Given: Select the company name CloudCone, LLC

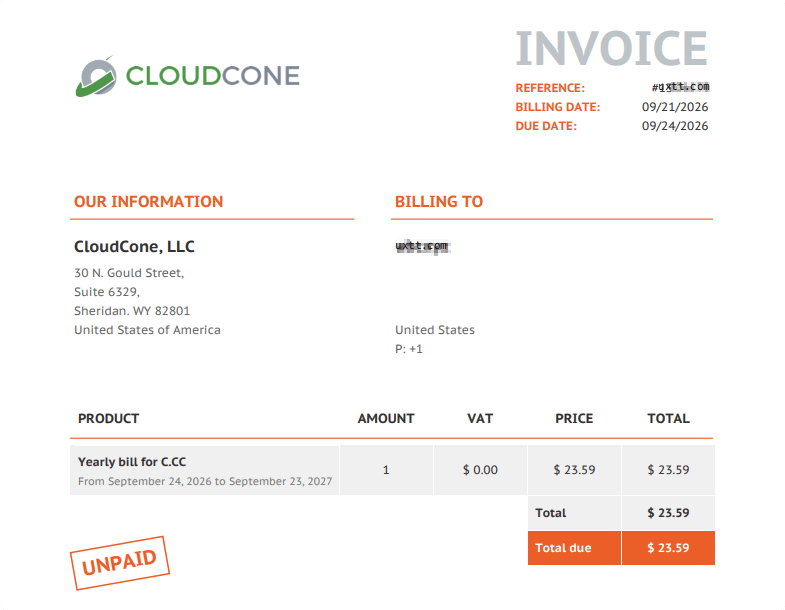Looking at the screenshot, I should [134, 246].
